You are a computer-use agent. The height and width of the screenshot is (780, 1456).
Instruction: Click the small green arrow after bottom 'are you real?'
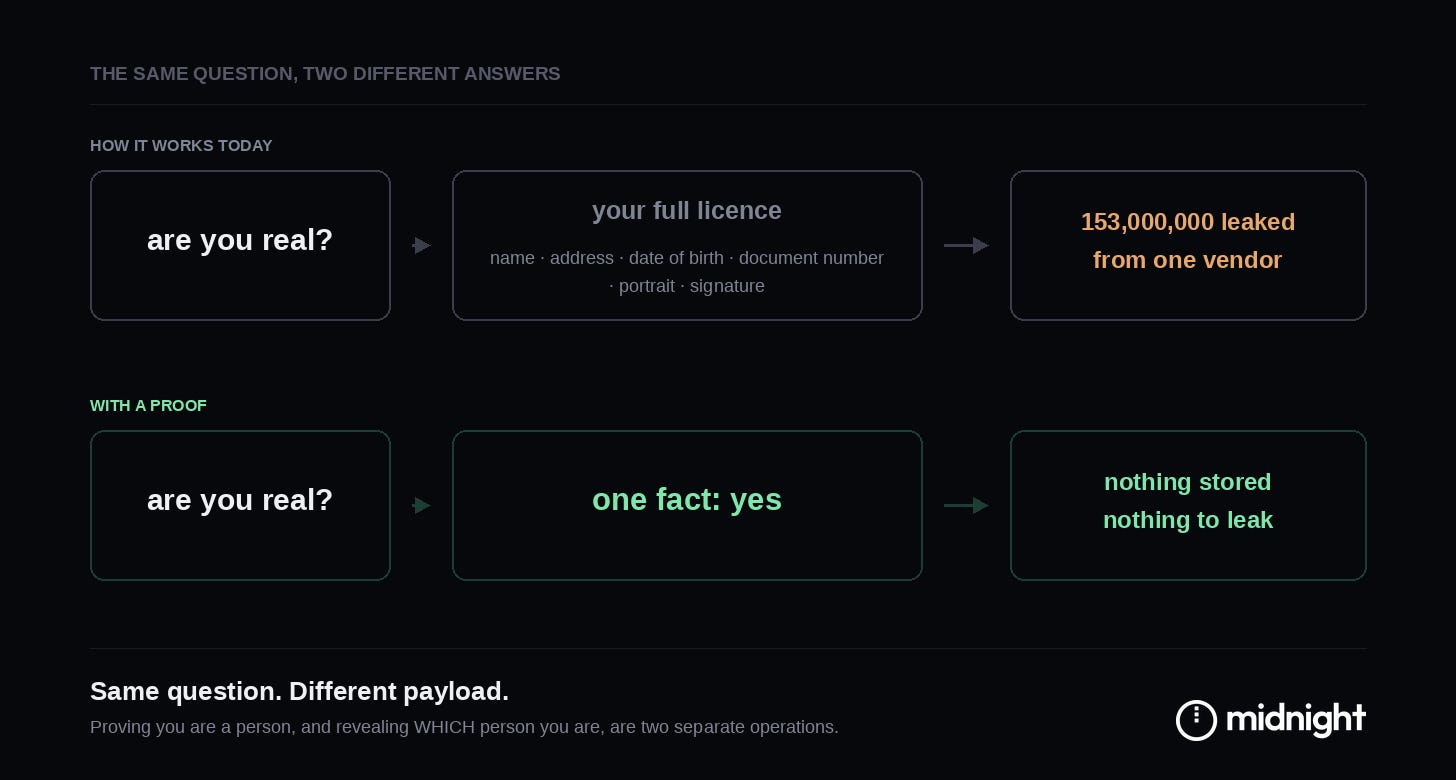coord(422,505)
